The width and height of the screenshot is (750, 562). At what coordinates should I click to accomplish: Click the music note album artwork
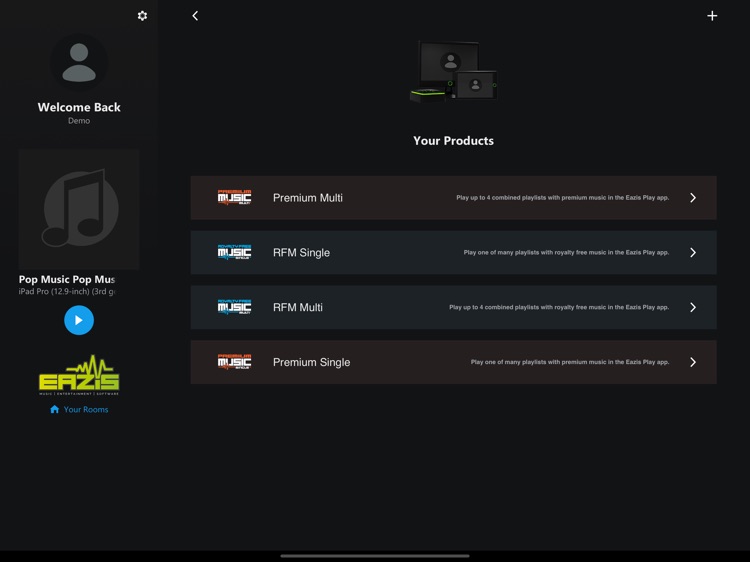point(79,209)
